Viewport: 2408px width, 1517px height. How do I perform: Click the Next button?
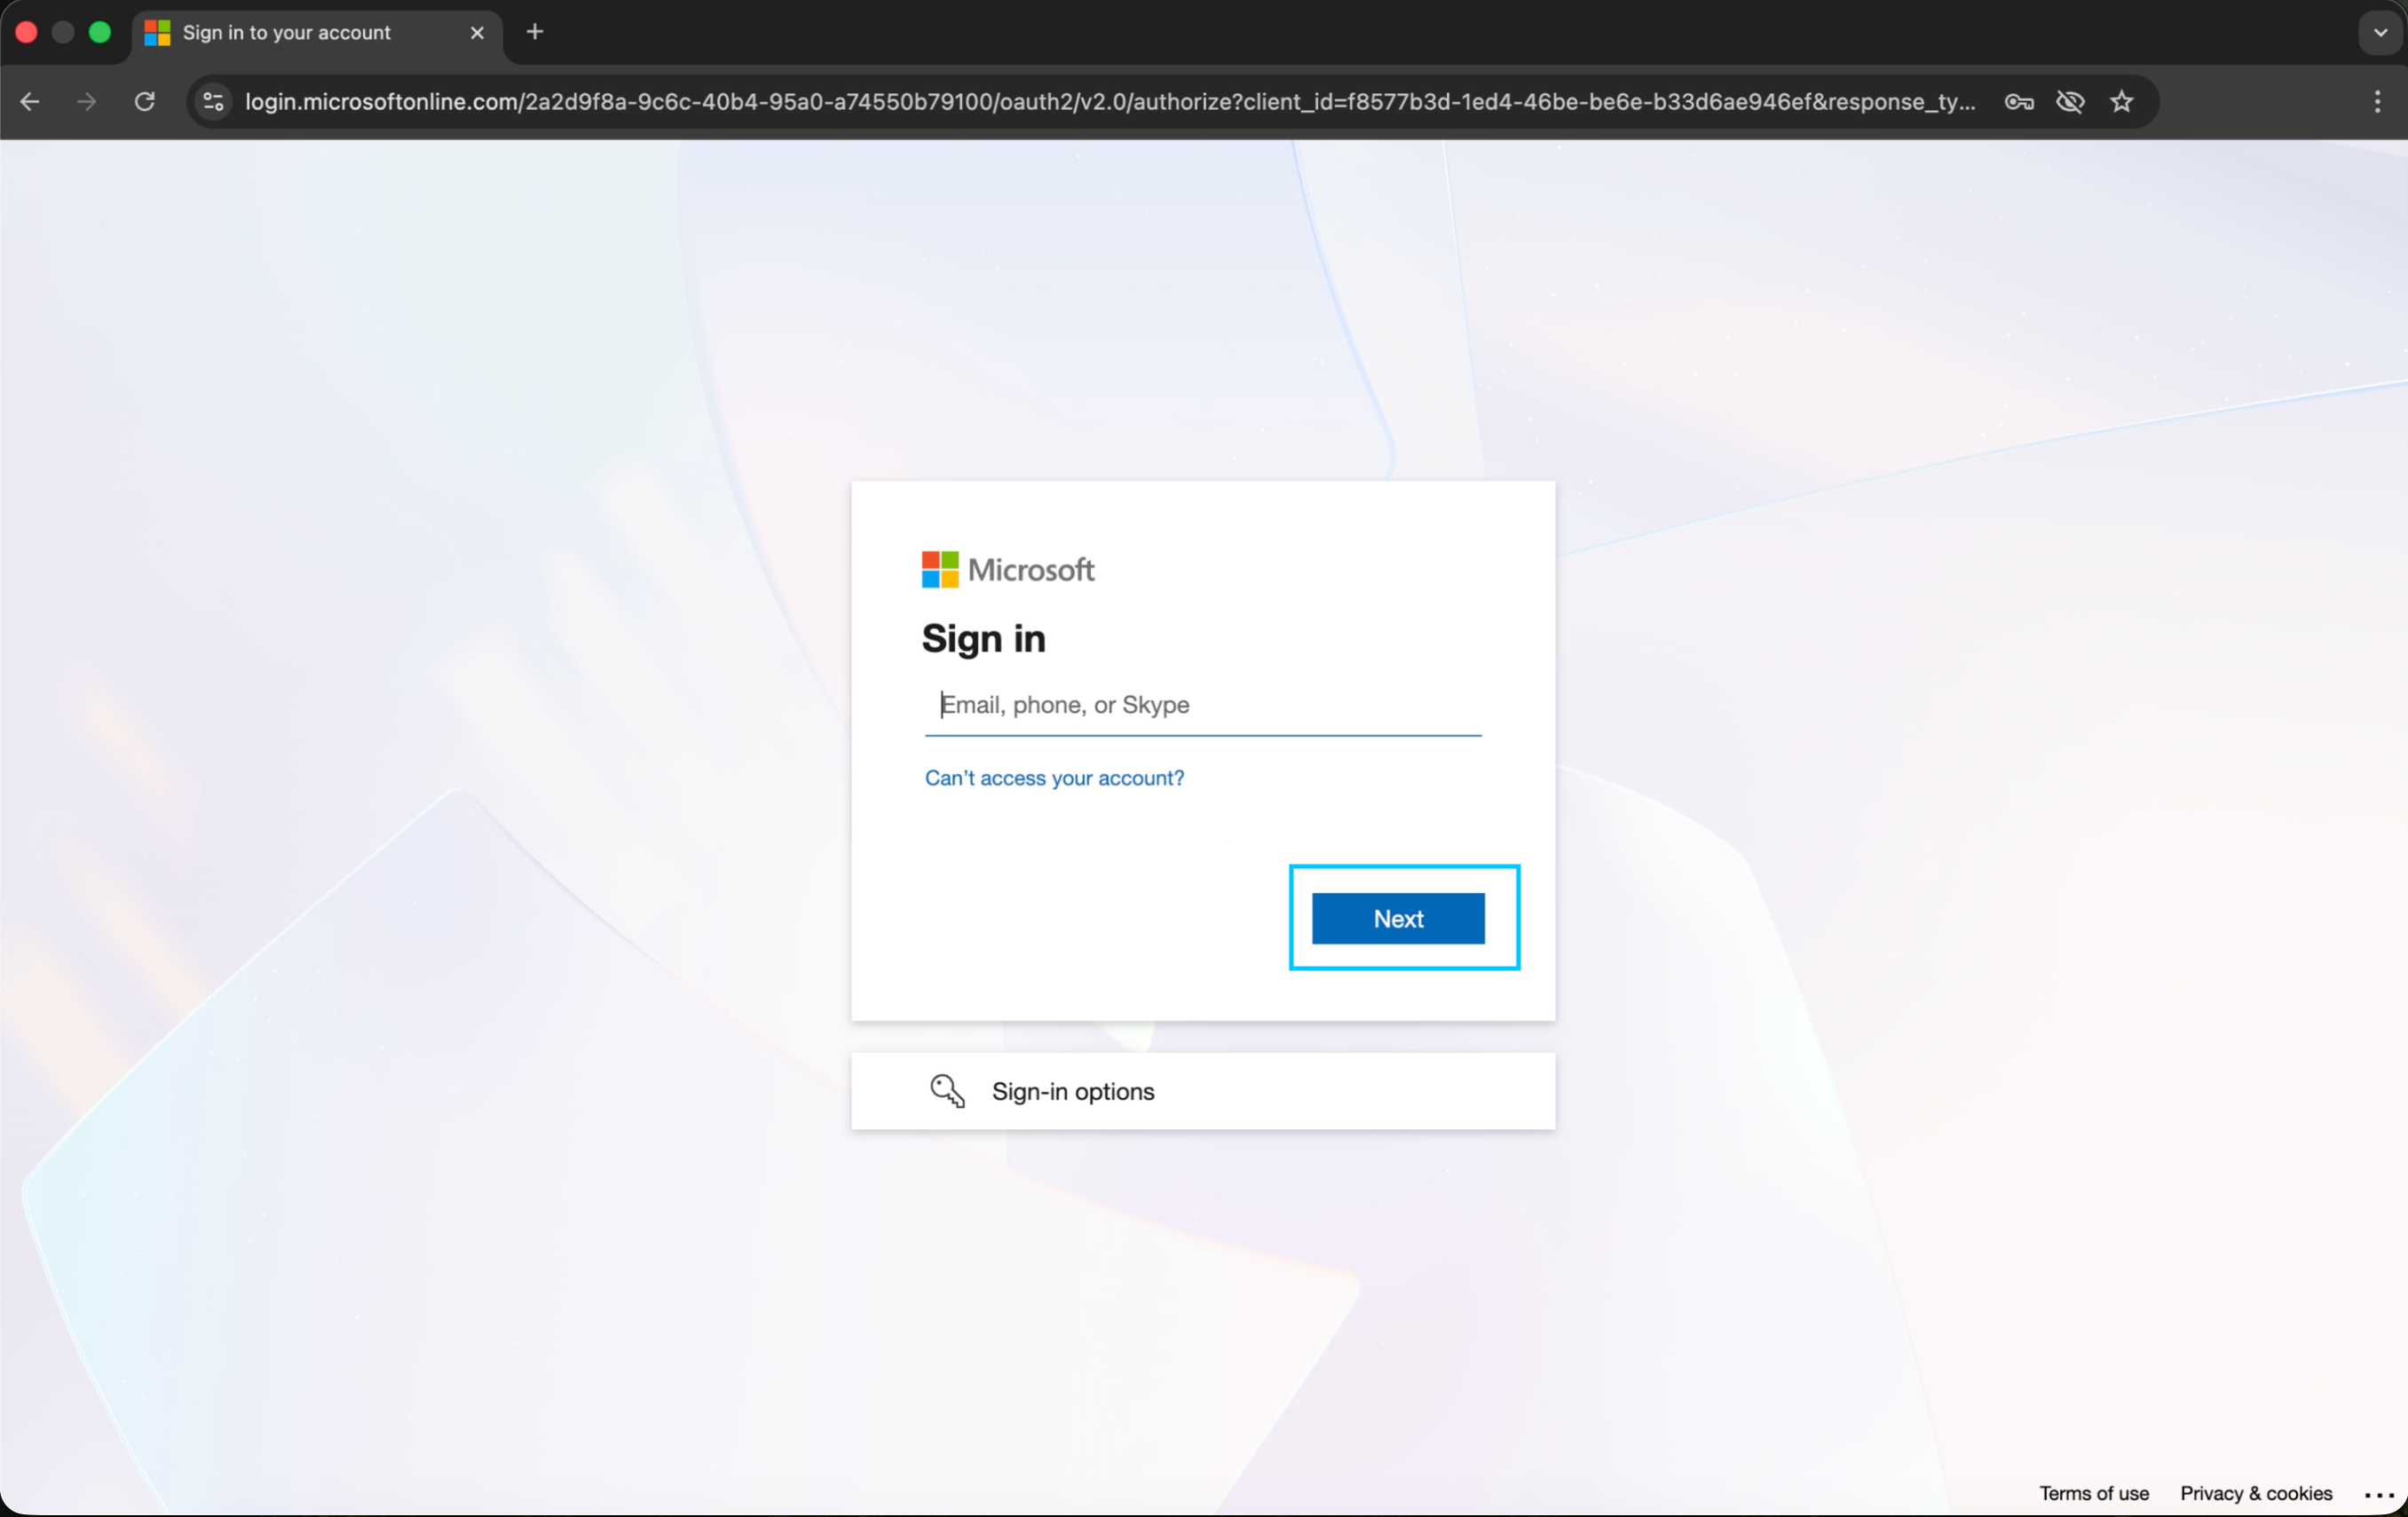[1398, 918]
